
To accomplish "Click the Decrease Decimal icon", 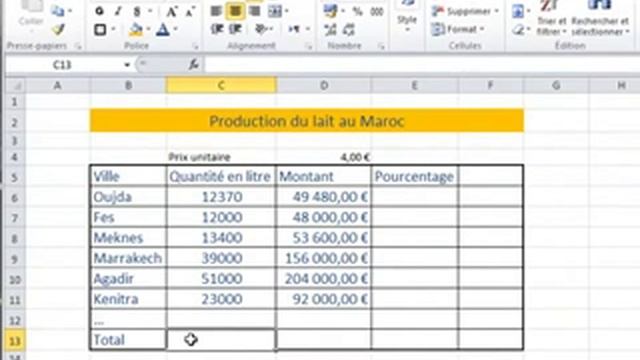I will [x=349, y=29].
